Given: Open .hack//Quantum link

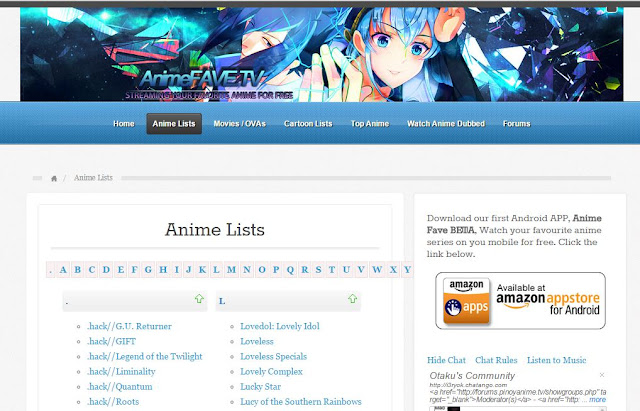Looking at the screenshot, I should (119, 387).
